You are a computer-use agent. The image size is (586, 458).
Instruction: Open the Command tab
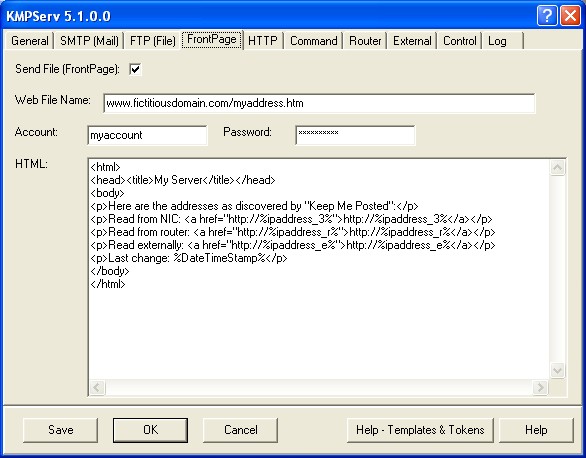click(x=314, y=41)
